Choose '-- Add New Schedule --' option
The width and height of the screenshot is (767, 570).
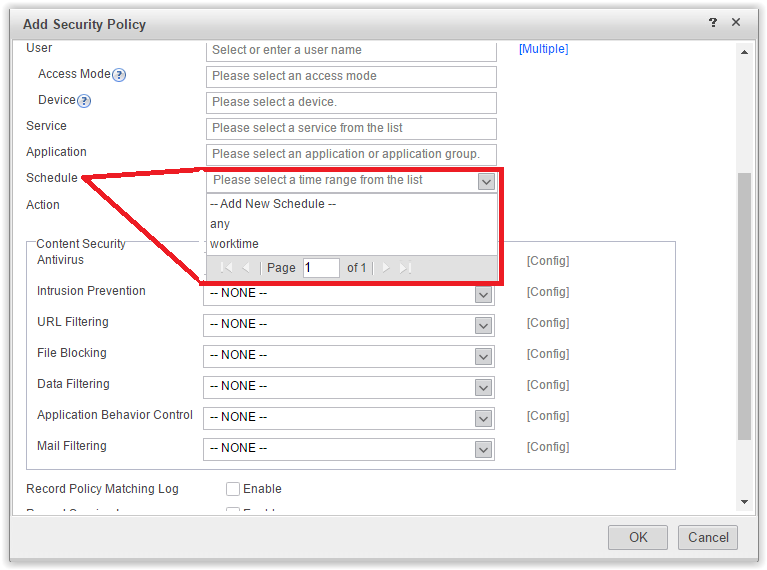pyautogui.click(x=273, y=204)
